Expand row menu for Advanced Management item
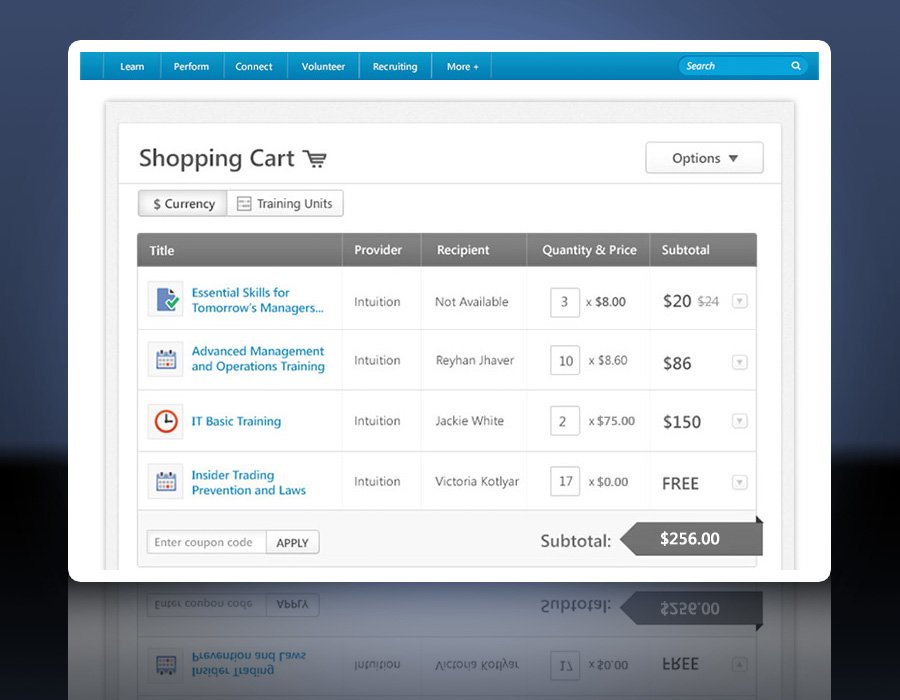The width and height of the screenshot is (900, 700). click(740, 362)
